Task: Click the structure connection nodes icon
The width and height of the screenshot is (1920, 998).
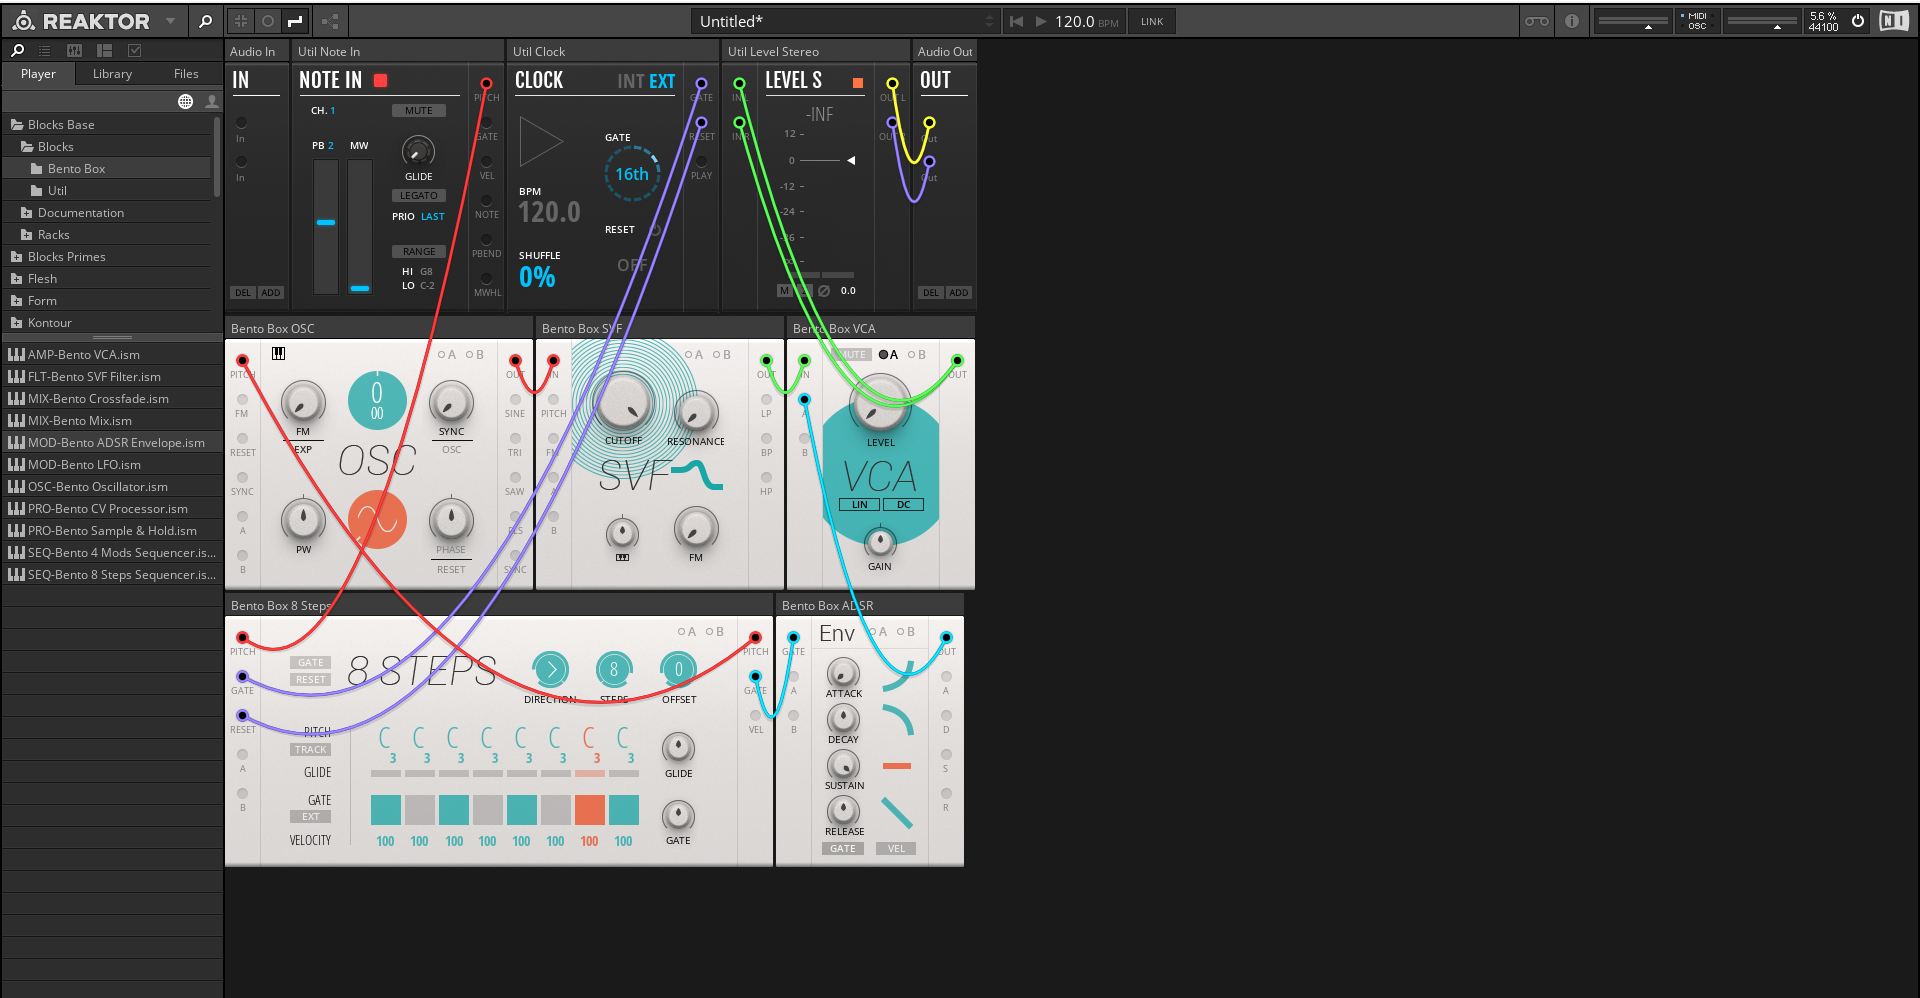Action: tap(330, 21)
